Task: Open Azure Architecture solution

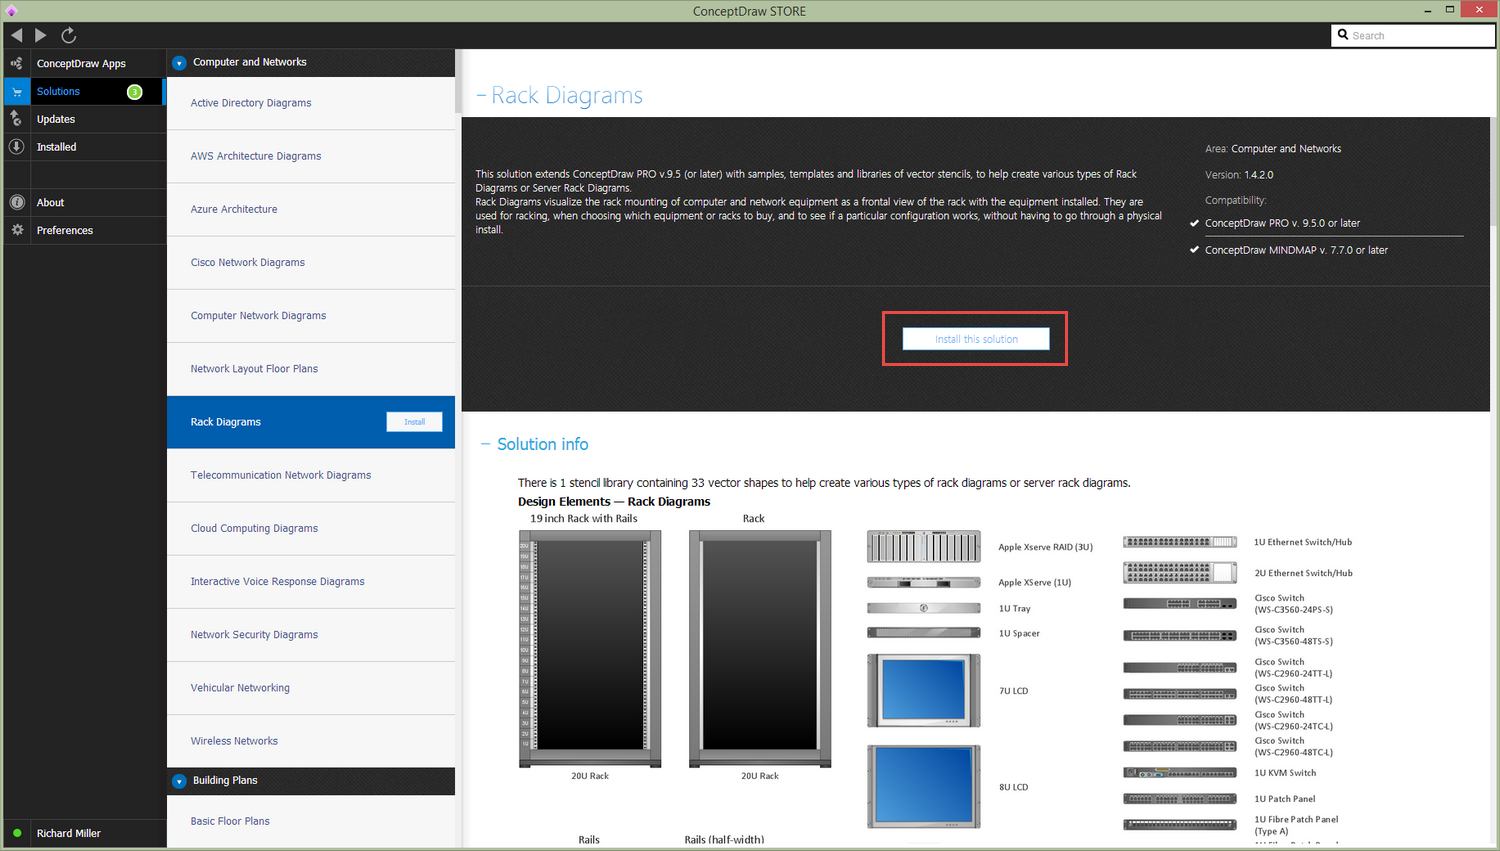Action: [x=311, y=209]
